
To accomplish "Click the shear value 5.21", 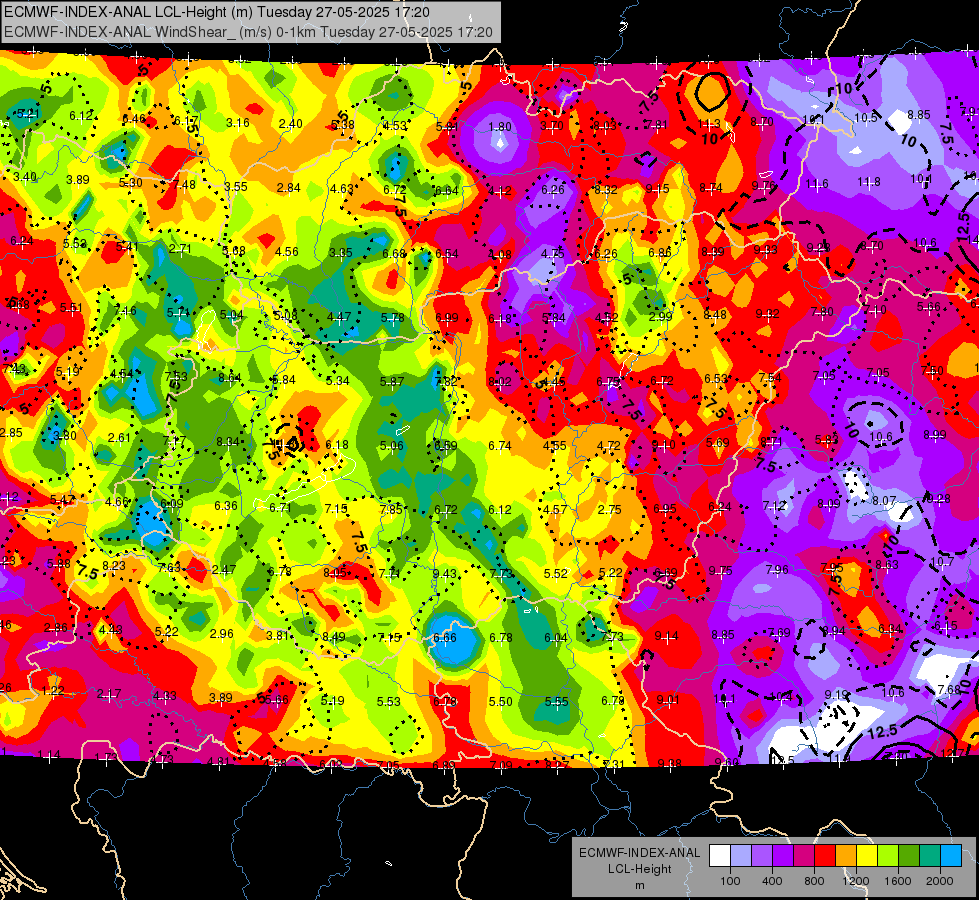I will [x=28, y=114].
